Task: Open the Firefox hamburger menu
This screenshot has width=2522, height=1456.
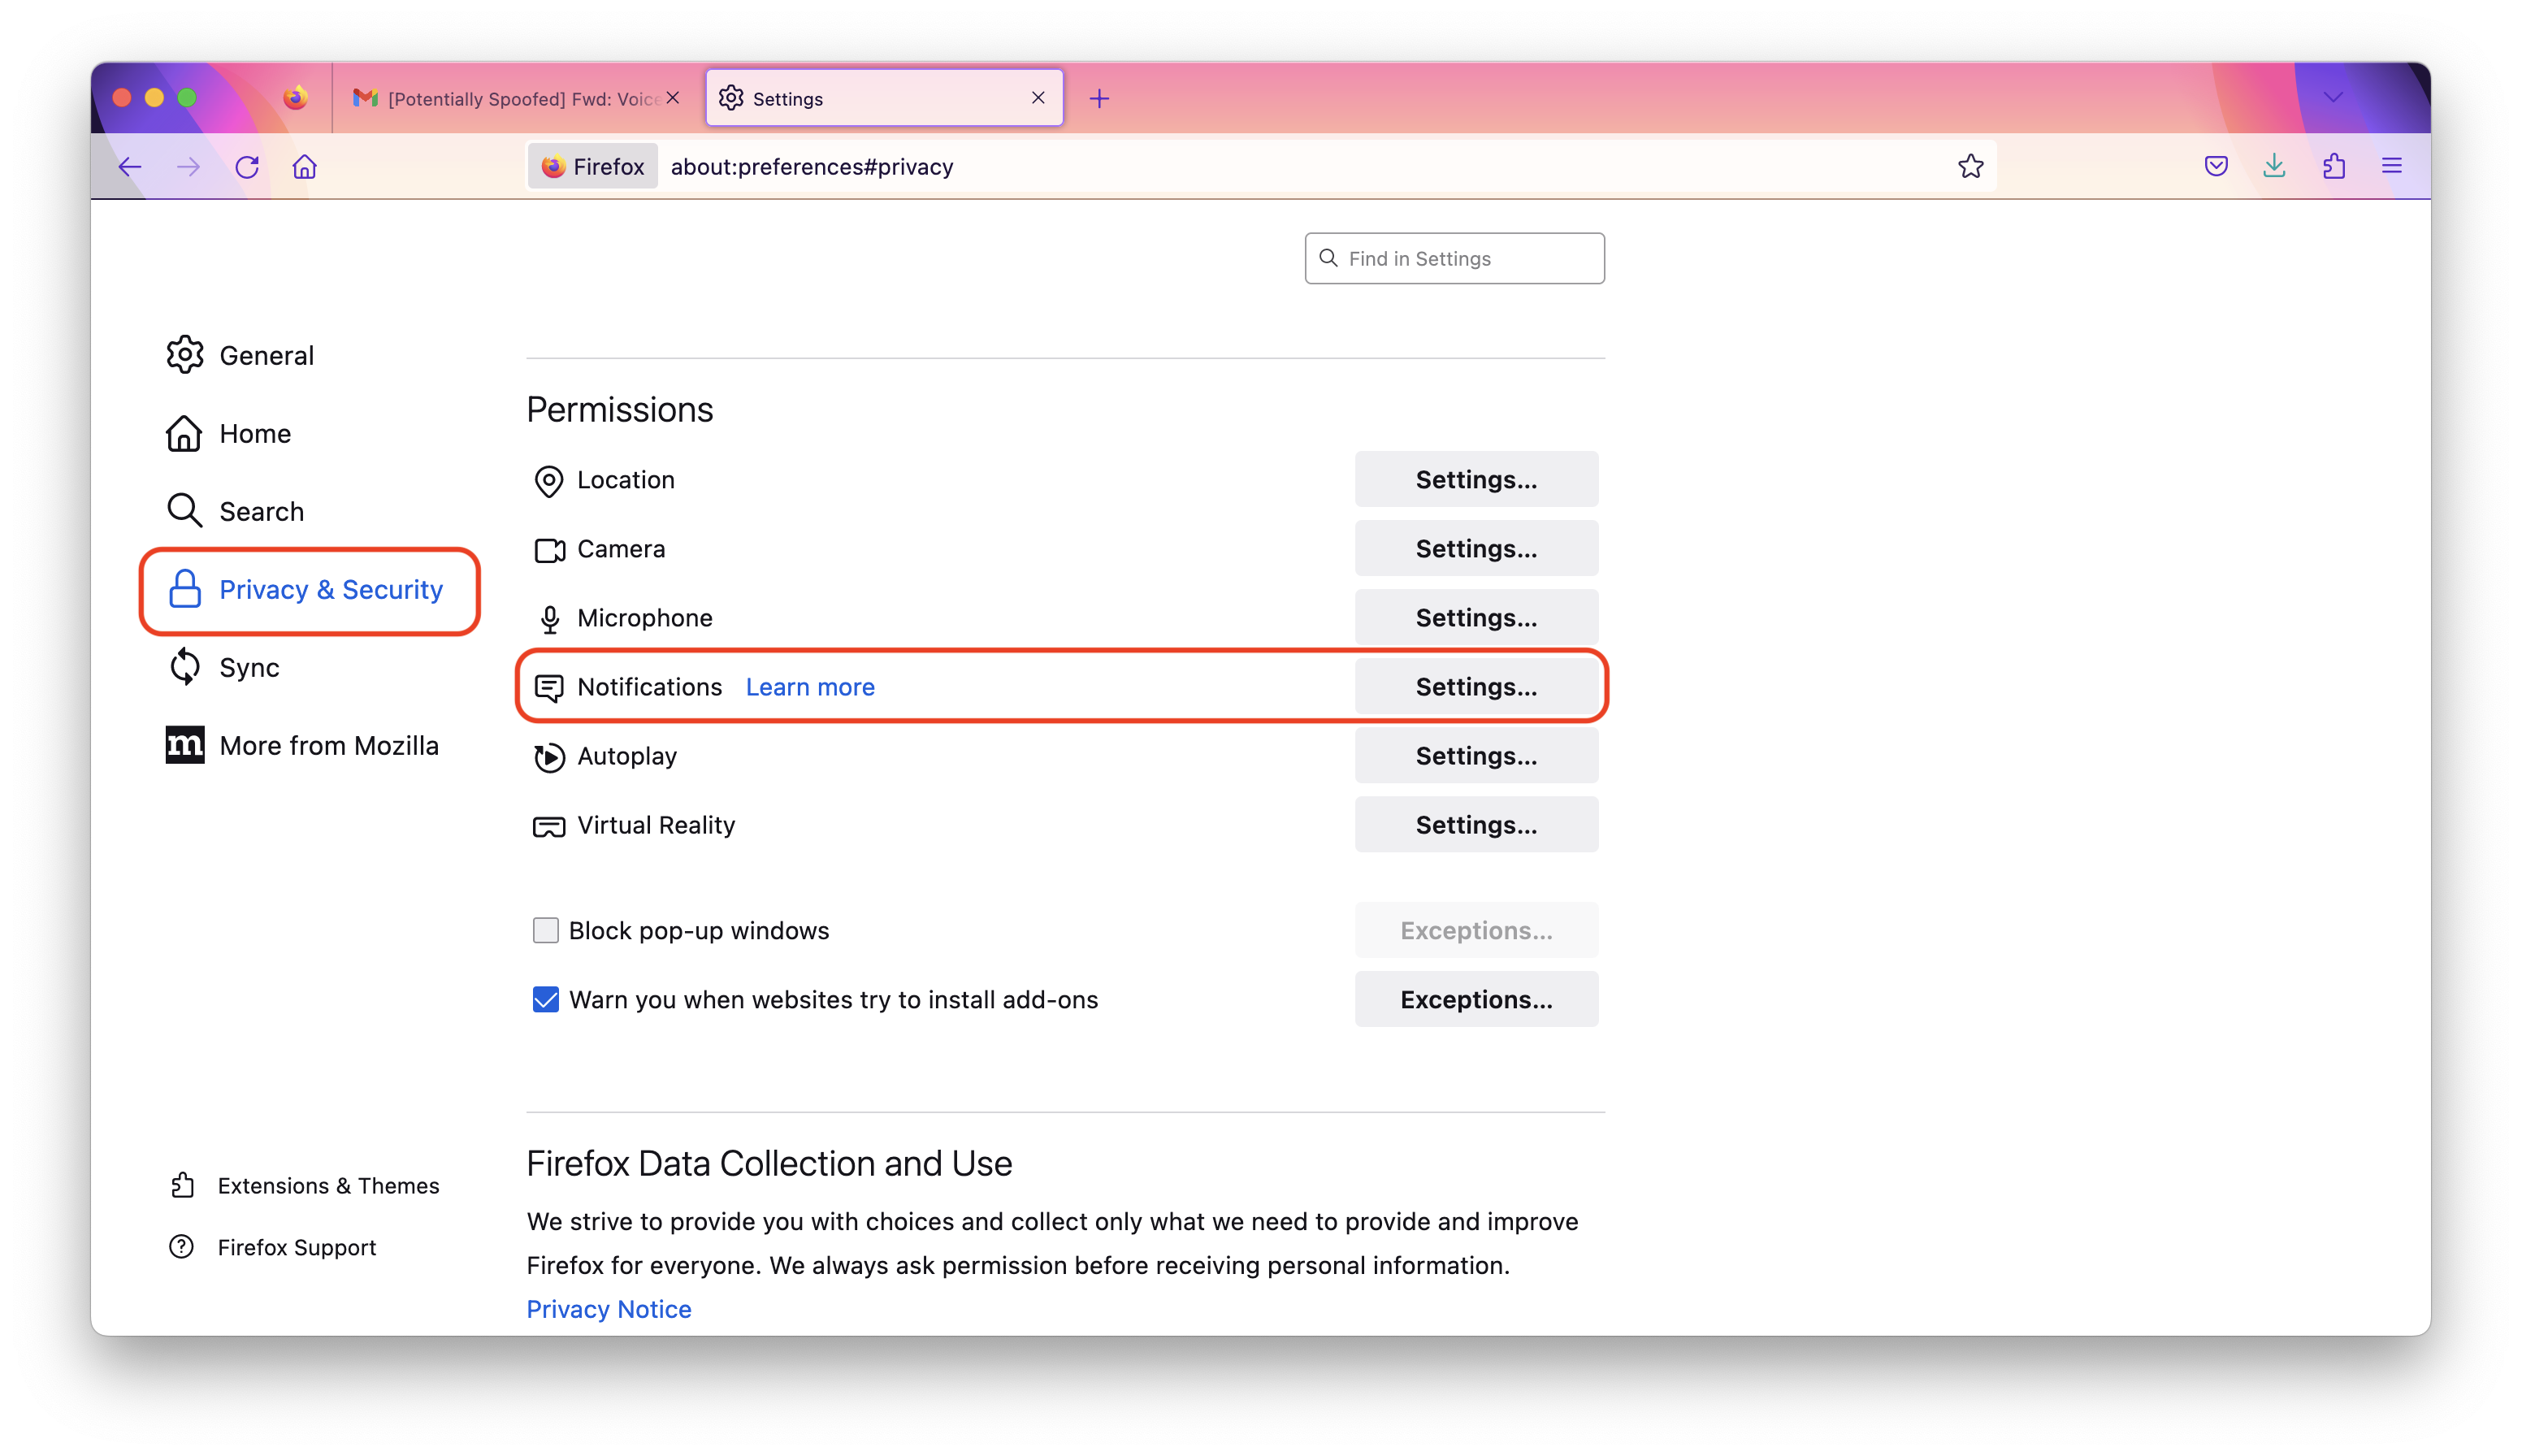Action: 2391,166
